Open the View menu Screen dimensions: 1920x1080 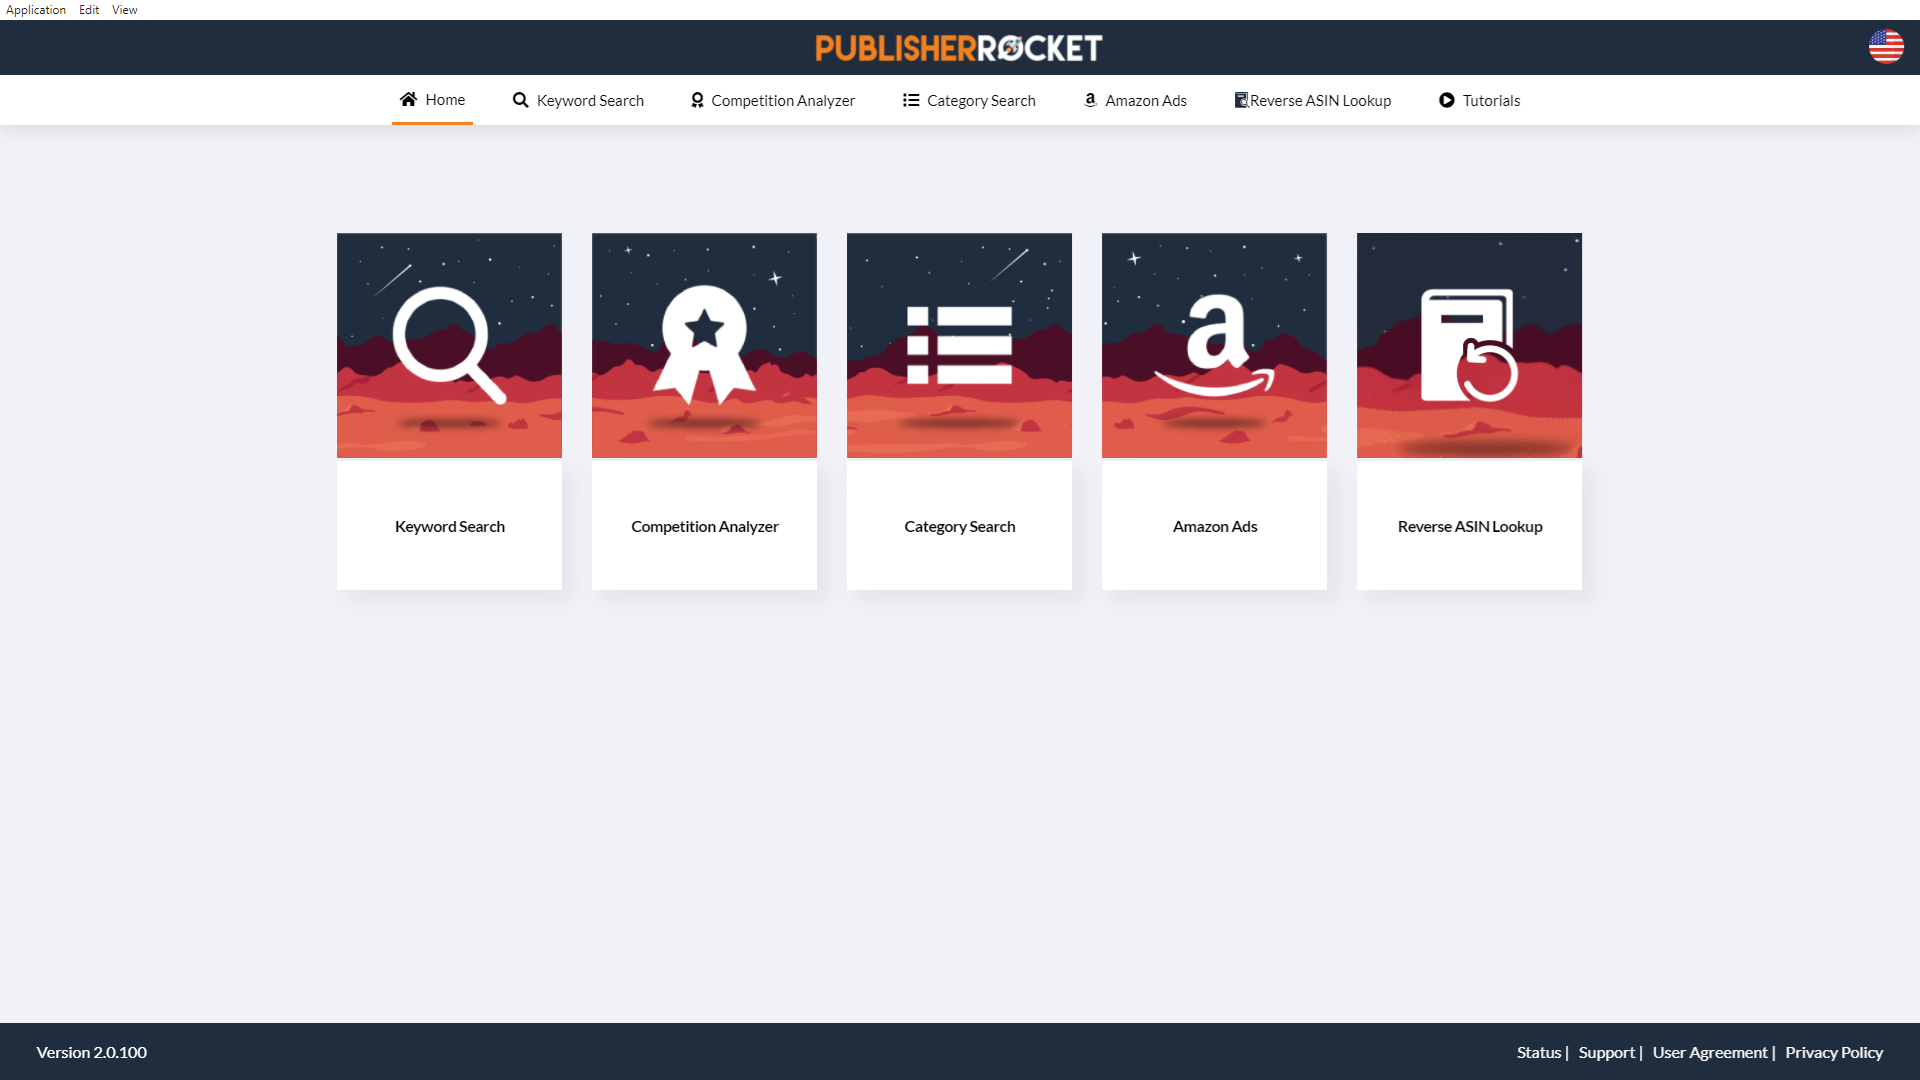(x=125, y=10)
